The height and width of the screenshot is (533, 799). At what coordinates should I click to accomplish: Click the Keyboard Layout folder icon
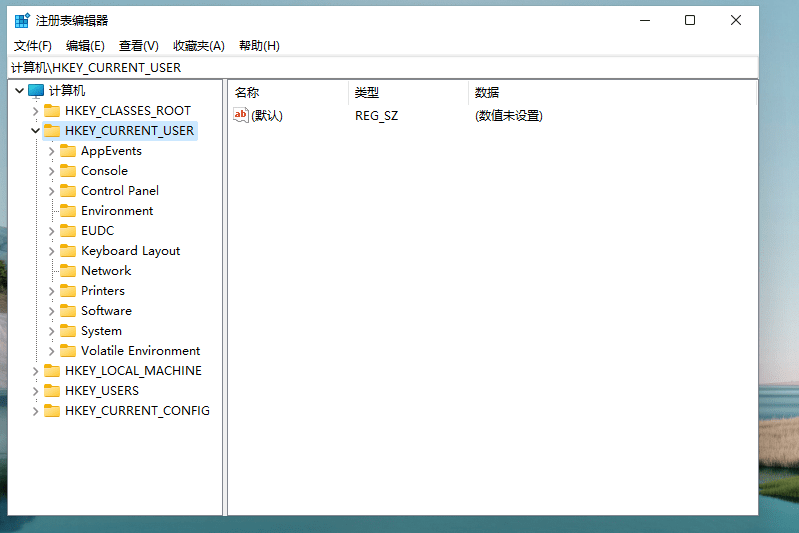[68, 251]
